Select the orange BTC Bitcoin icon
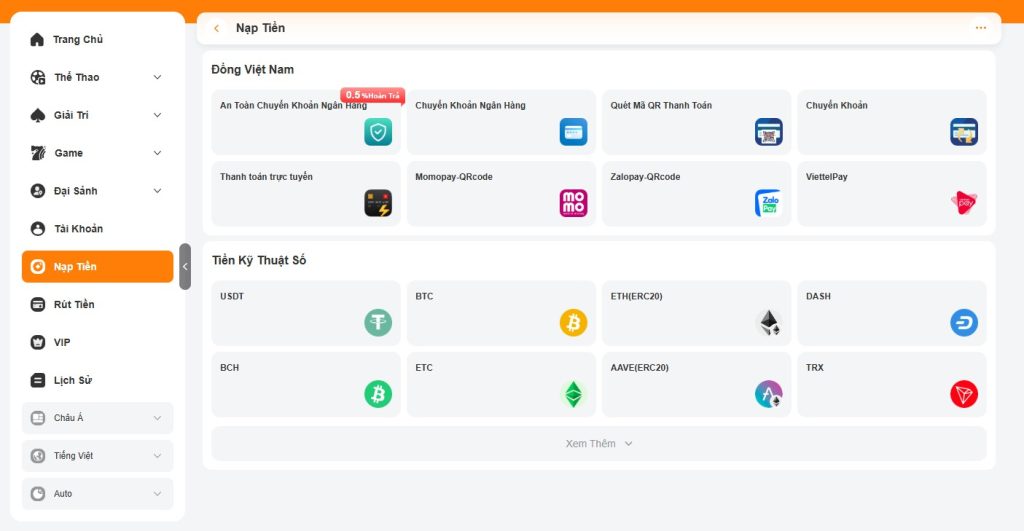 pos(573,323)
